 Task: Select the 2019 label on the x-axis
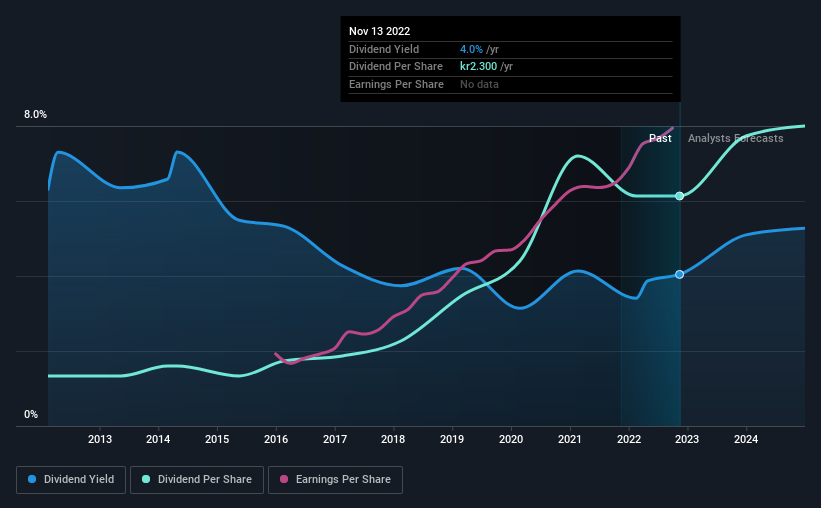click(x=452, y=439)
